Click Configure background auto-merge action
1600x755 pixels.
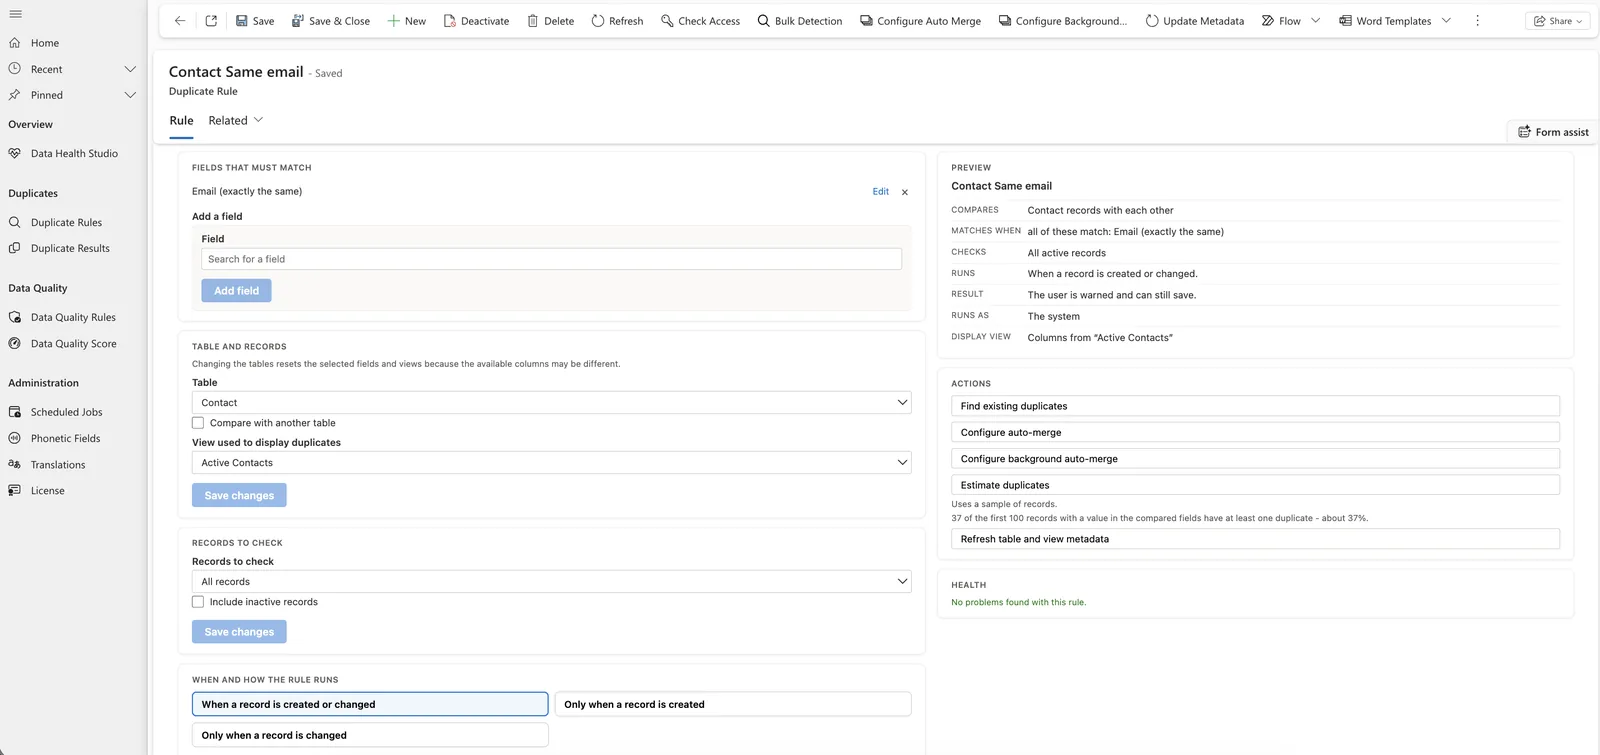click(x=1255, y=459)
